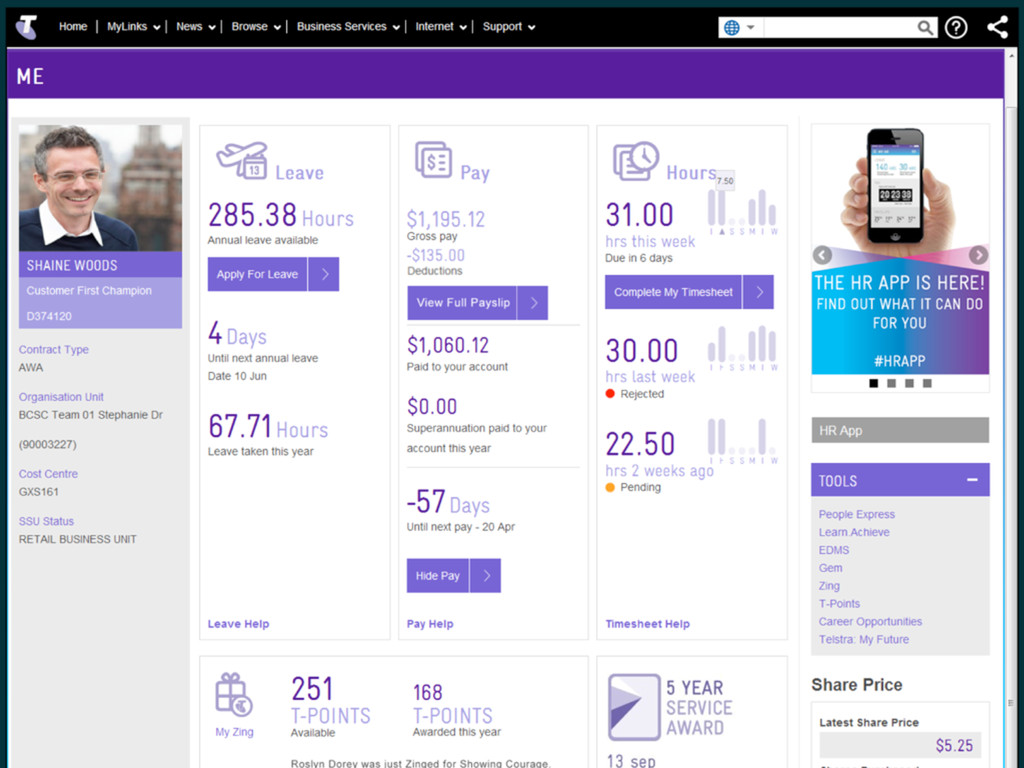Open the My Zing link
This screenshot has height=768, width=1024.
234,732
